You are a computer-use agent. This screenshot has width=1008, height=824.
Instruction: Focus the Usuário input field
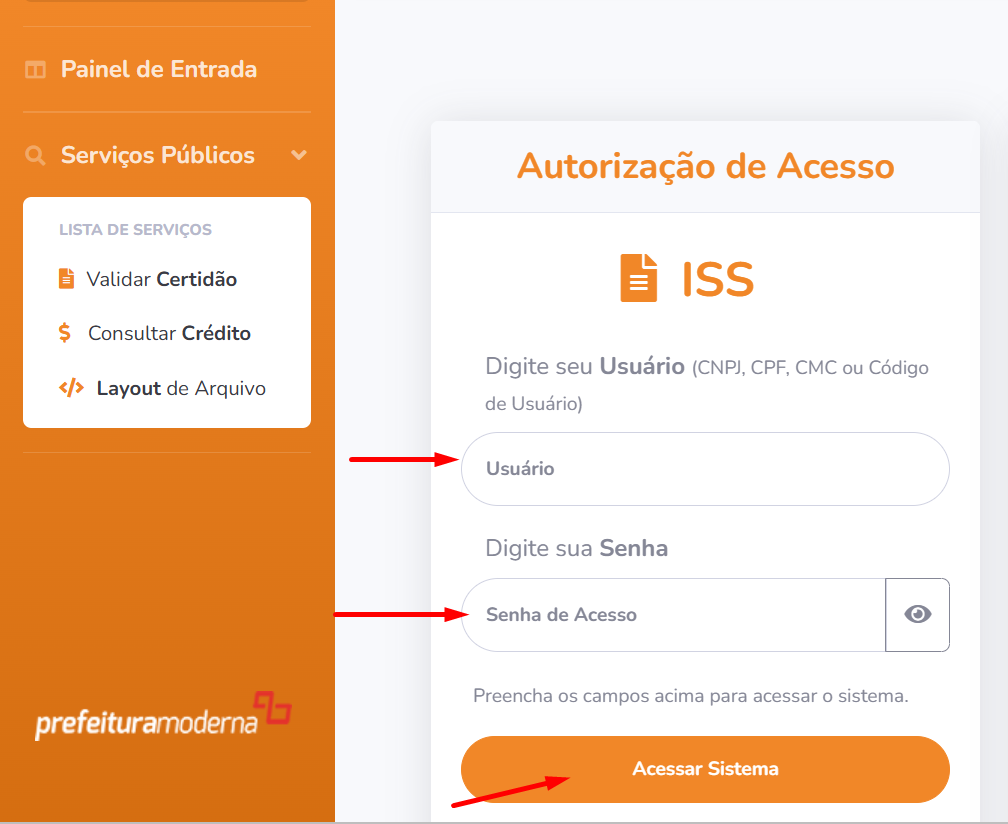tap(705, 469)
